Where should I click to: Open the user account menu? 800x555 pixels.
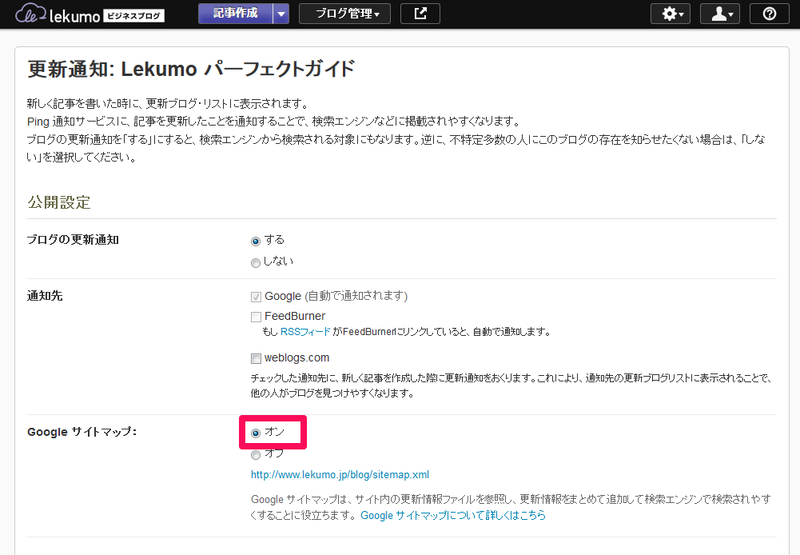click(x=720, y=14)
